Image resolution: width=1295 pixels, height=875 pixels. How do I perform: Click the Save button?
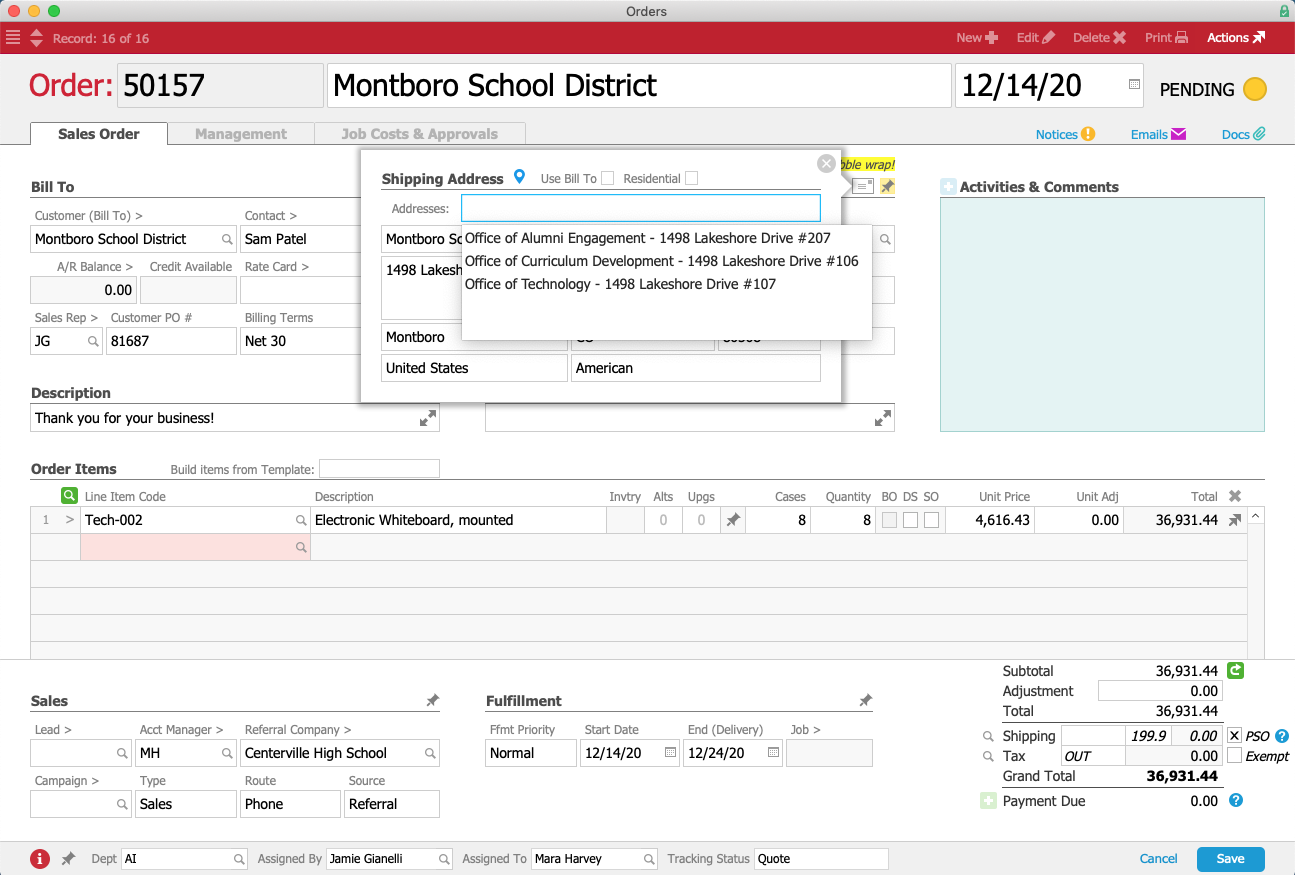(x=1231, y=858)
